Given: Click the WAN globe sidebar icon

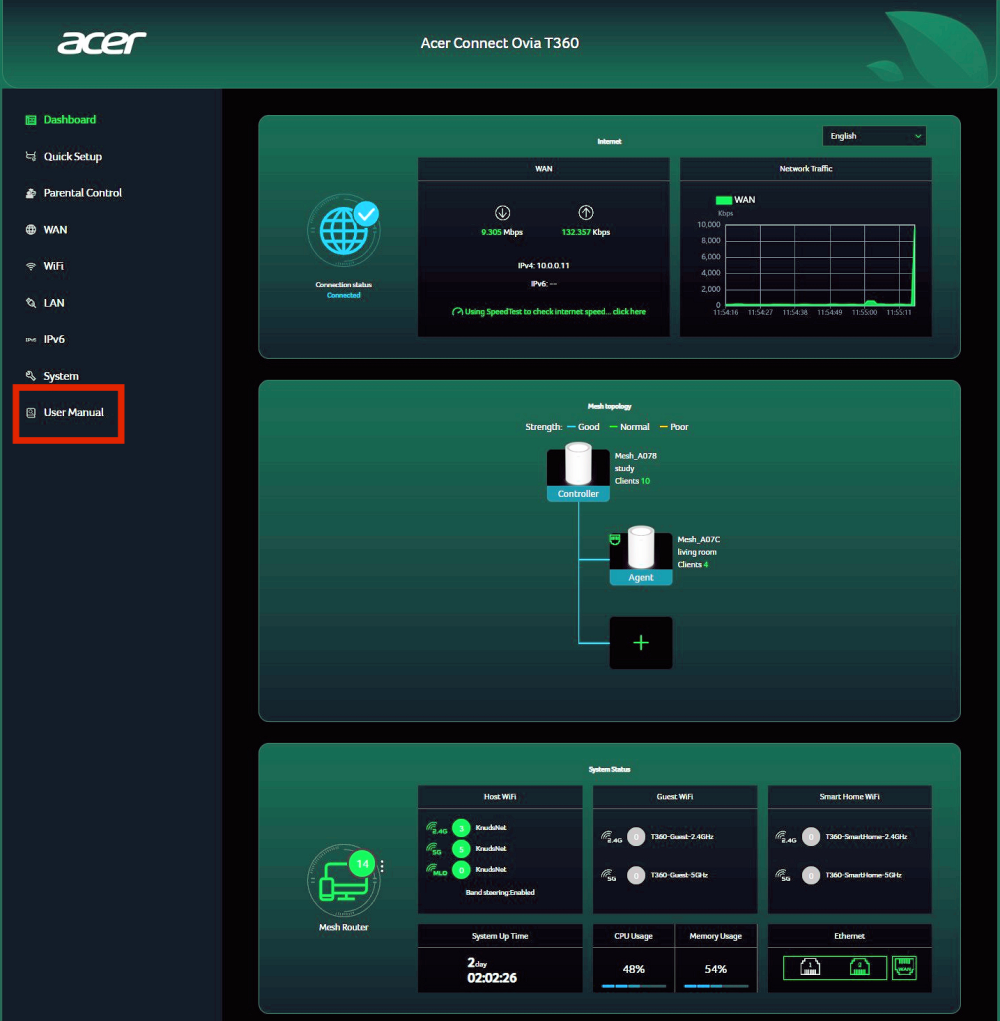Looking at the screenshot, I should (31, 230).
